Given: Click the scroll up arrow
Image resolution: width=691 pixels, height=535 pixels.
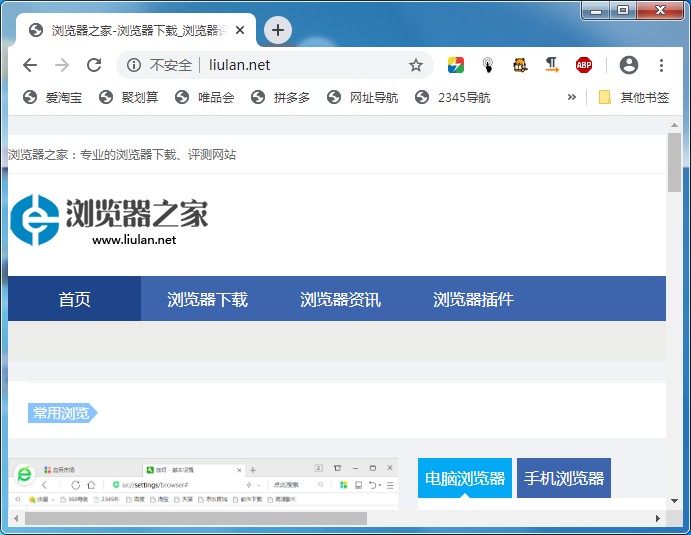Looking at the screenshot, I should (x=674, y=125).
